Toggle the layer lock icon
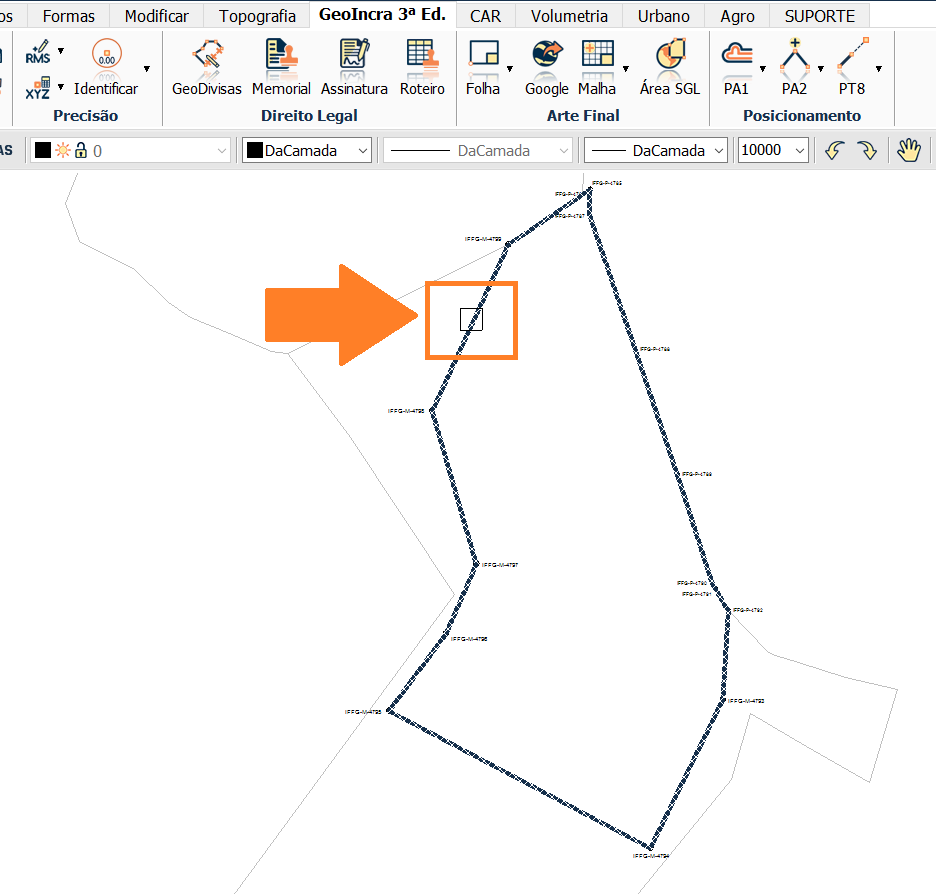This screenshot has width=936, height=894. pos(81,151)
